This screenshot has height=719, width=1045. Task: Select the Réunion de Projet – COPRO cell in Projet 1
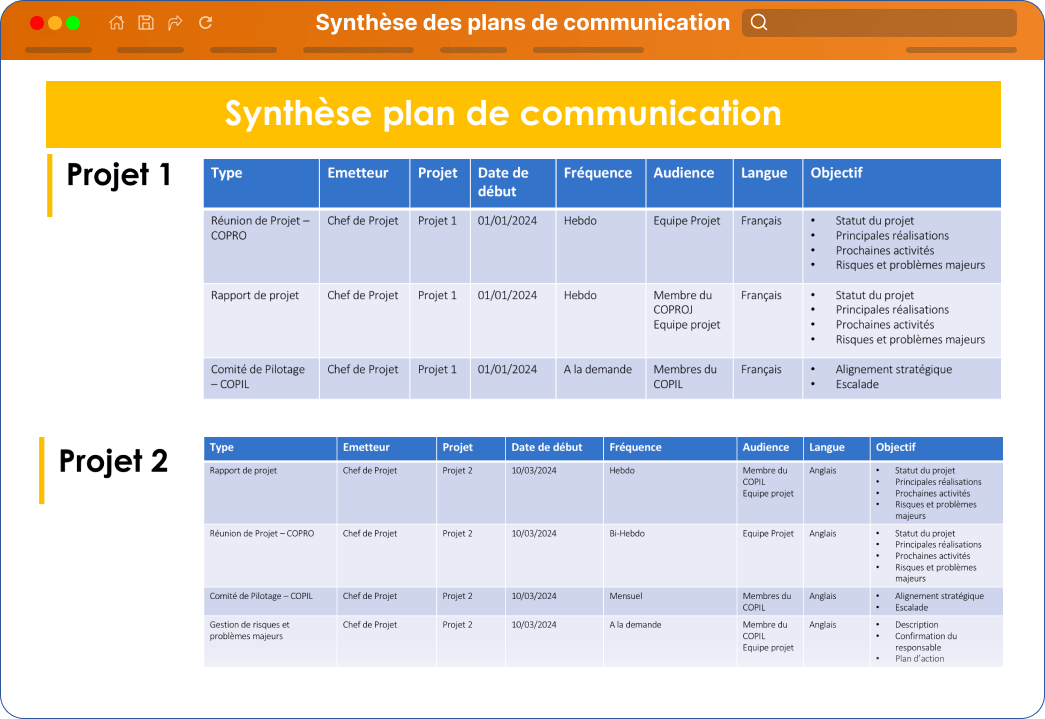point(261,246)
